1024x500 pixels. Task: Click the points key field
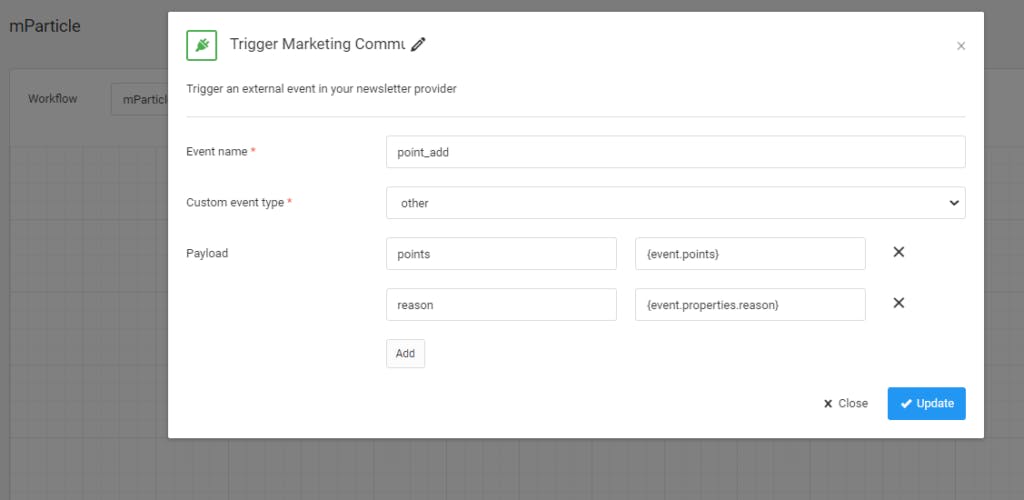pyautogui.click(x=501, y=254)
